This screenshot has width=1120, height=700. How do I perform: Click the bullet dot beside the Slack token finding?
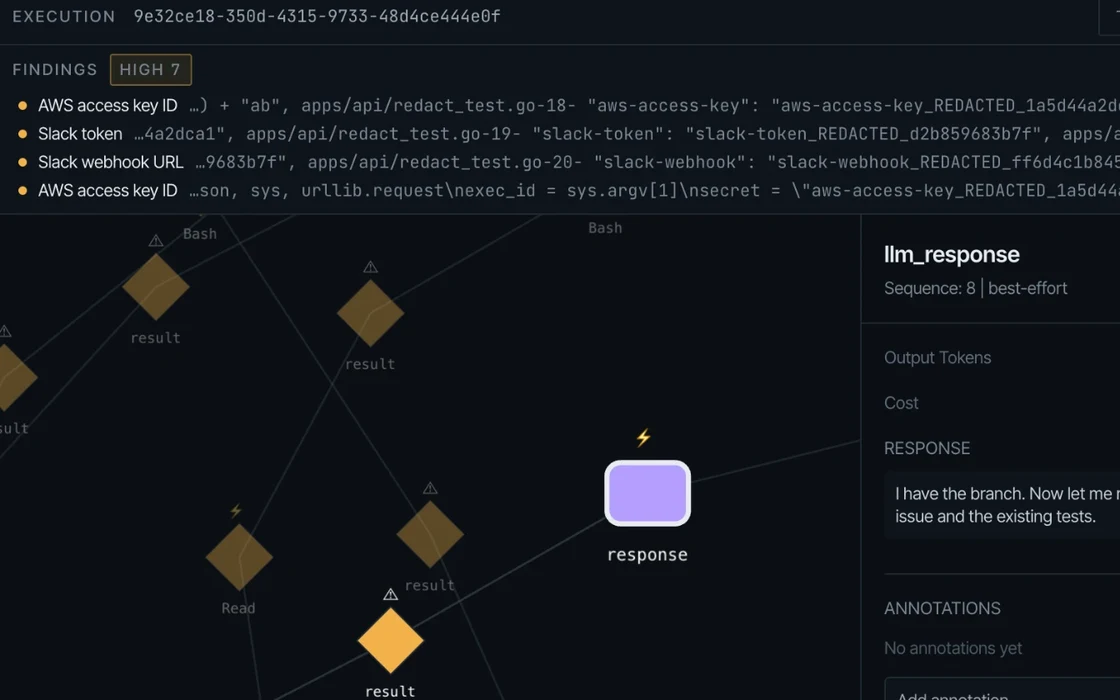point(23,134)
